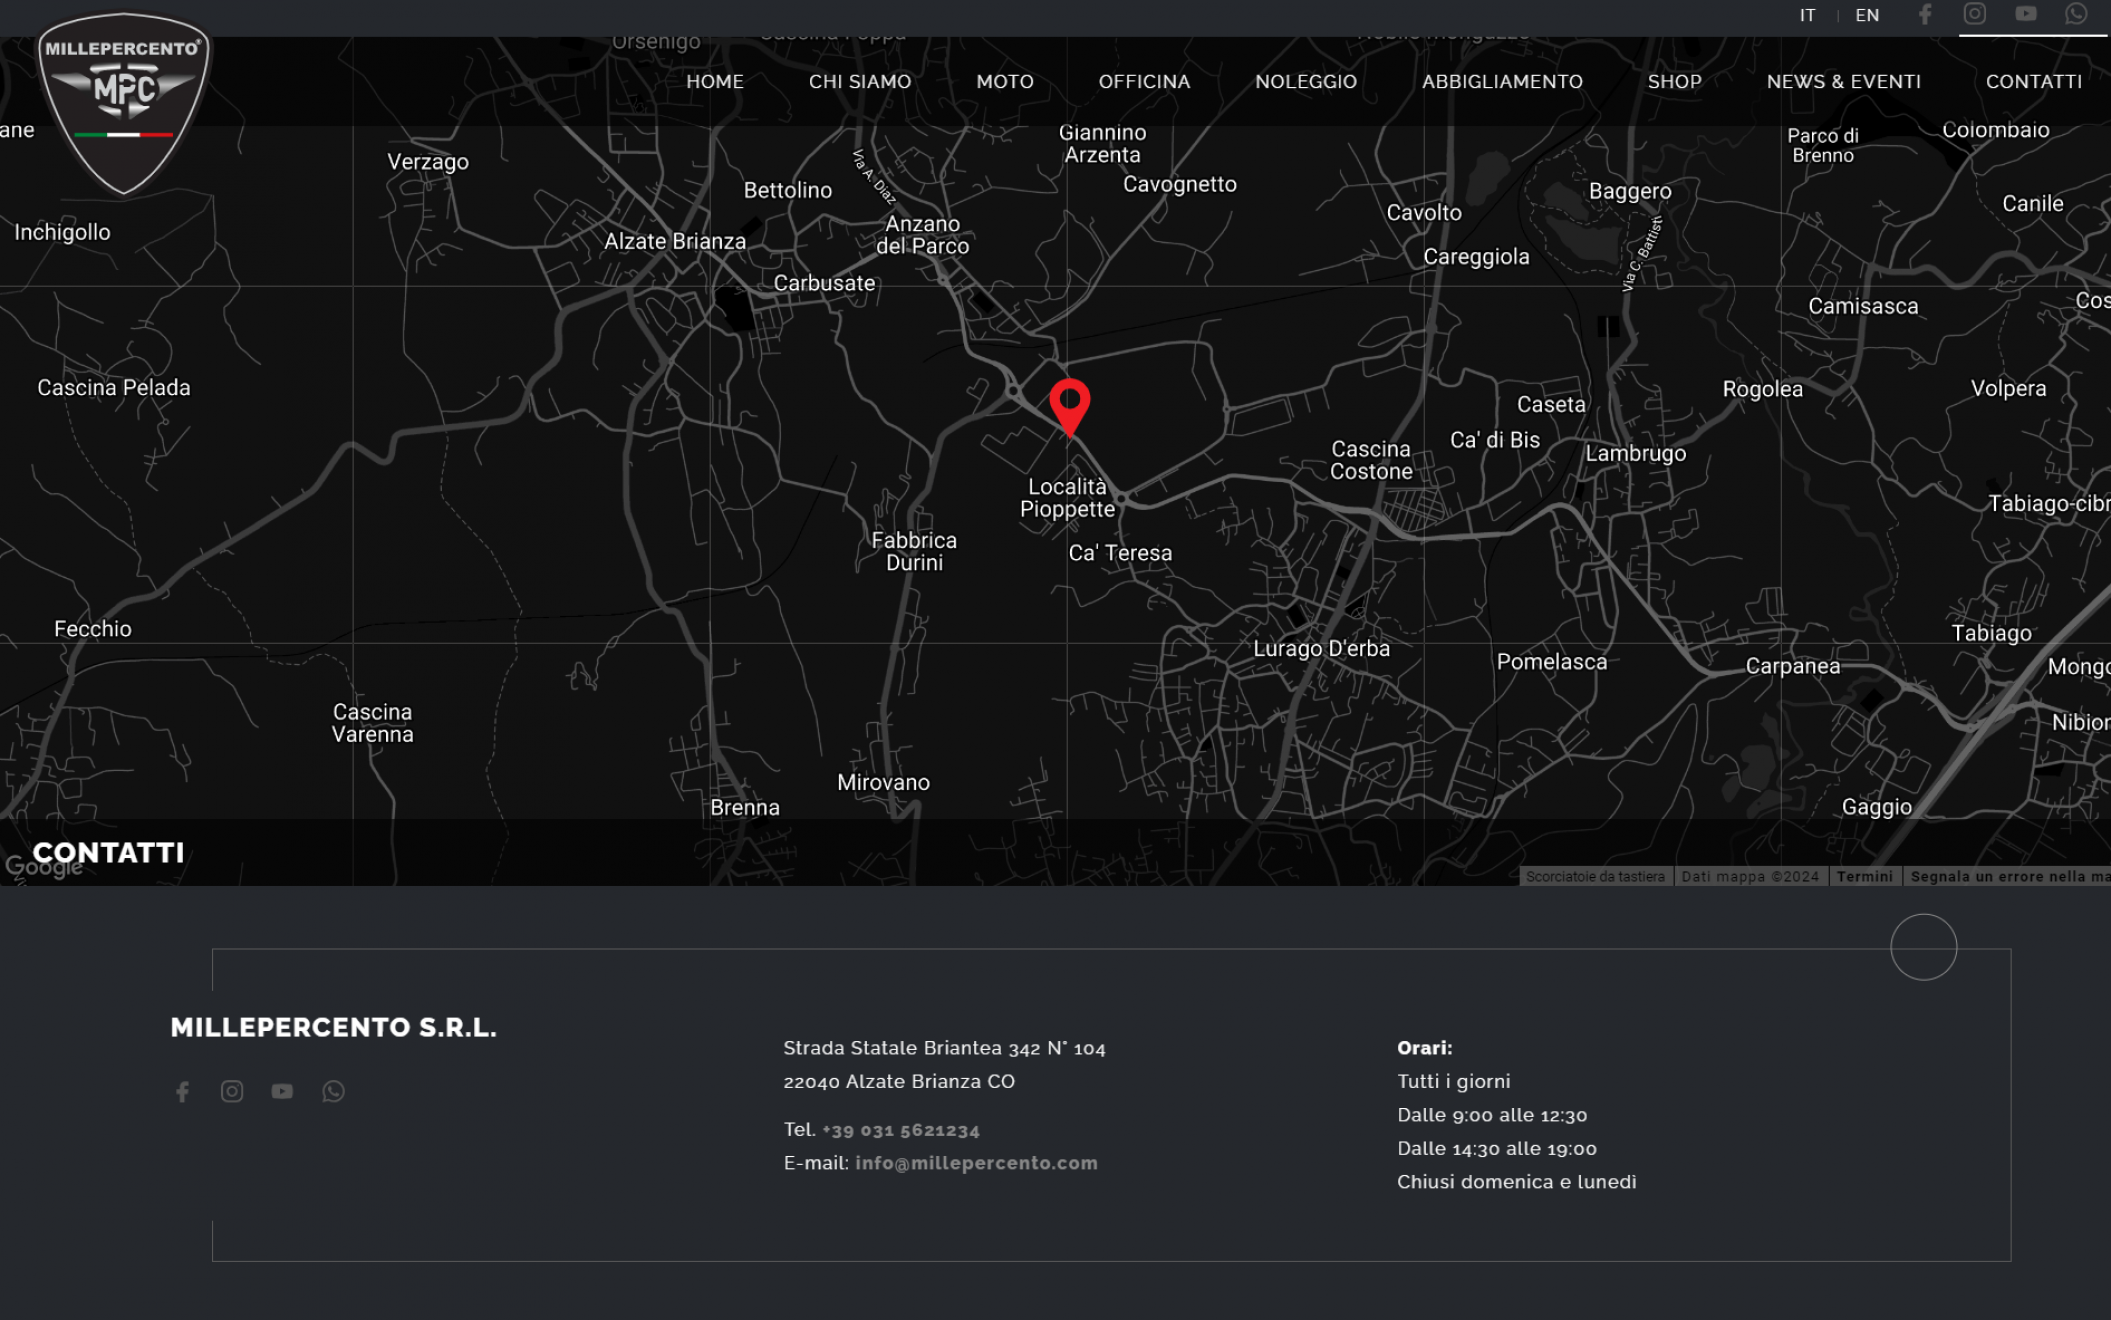Click the Carbusate map label

click(824, 284)
